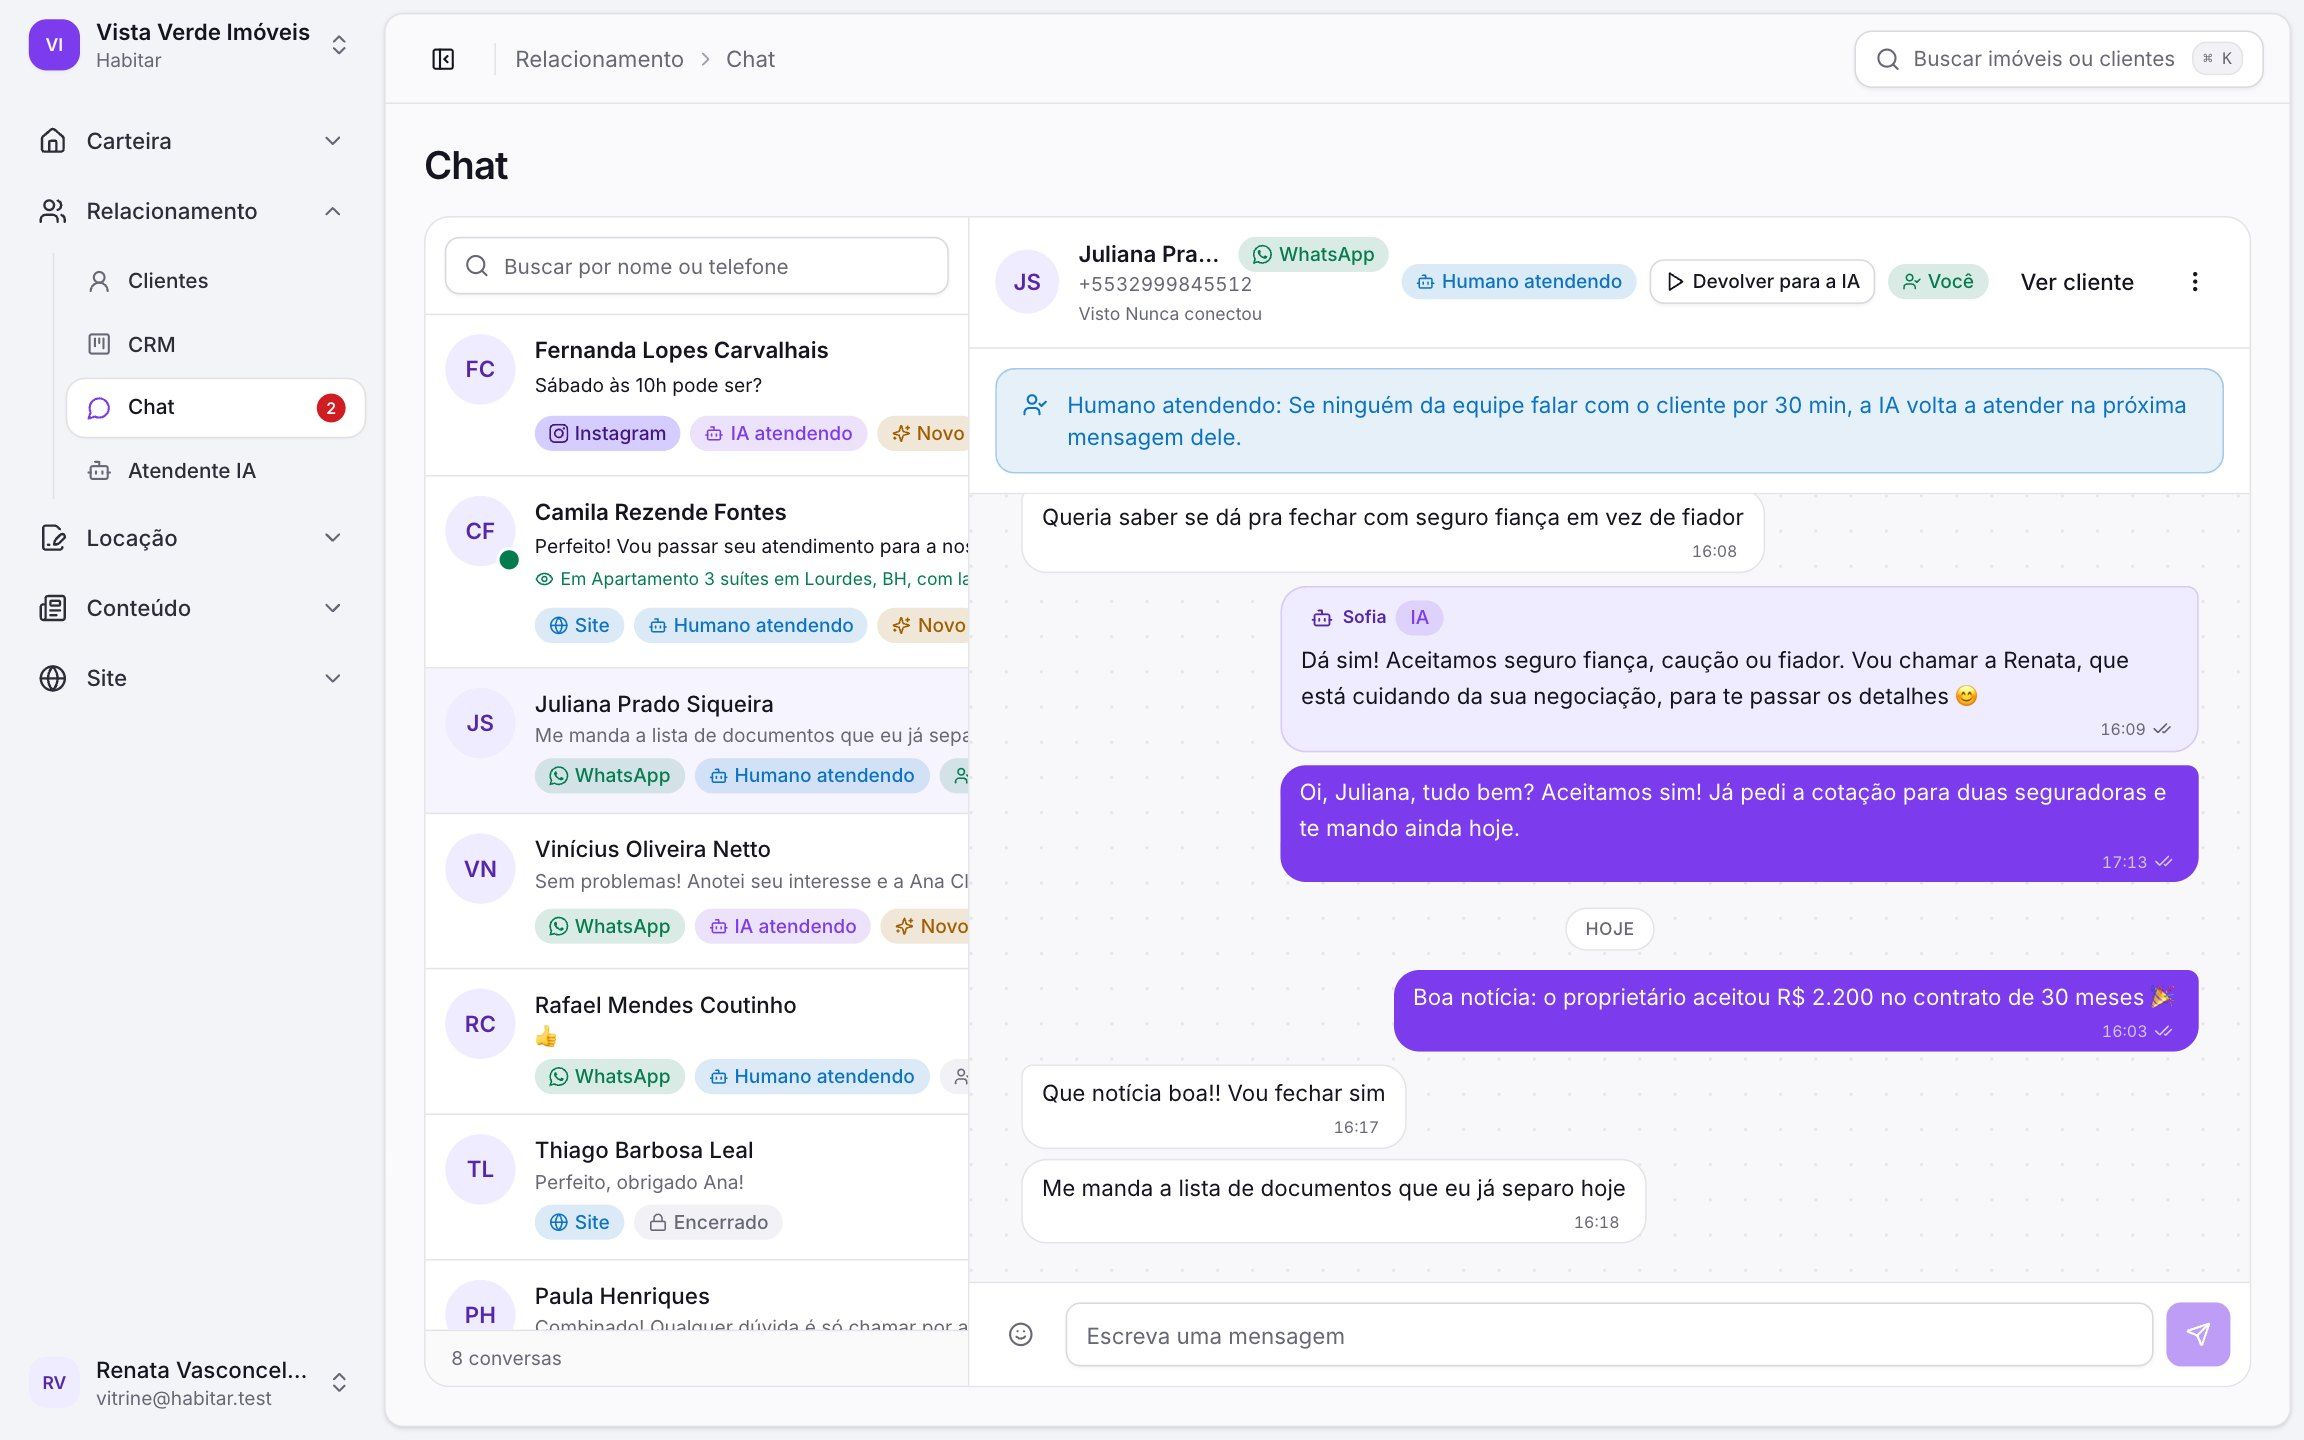
Task: Select Chat in the sidebar
Action: [216, 408]
